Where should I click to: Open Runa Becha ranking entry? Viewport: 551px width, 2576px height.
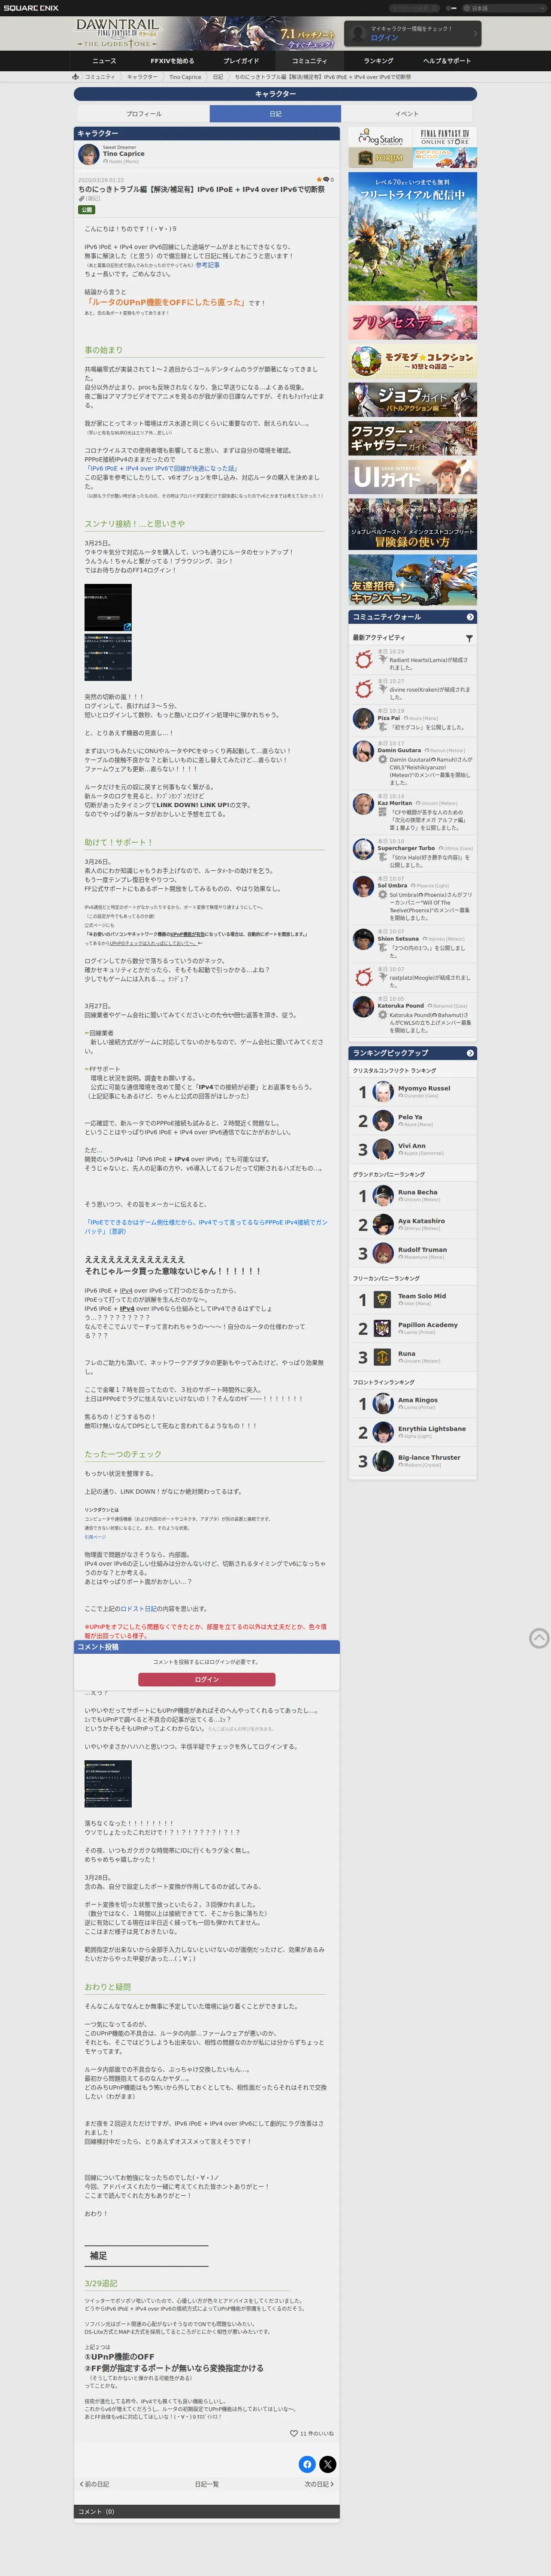[412, 1196]
